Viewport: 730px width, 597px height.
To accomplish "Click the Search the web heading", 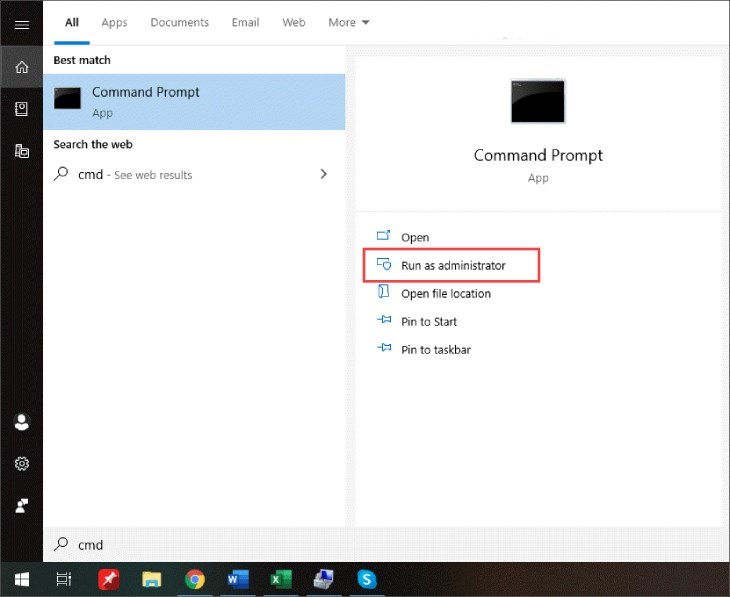I will pyautogui.click(x=93, y=144).
